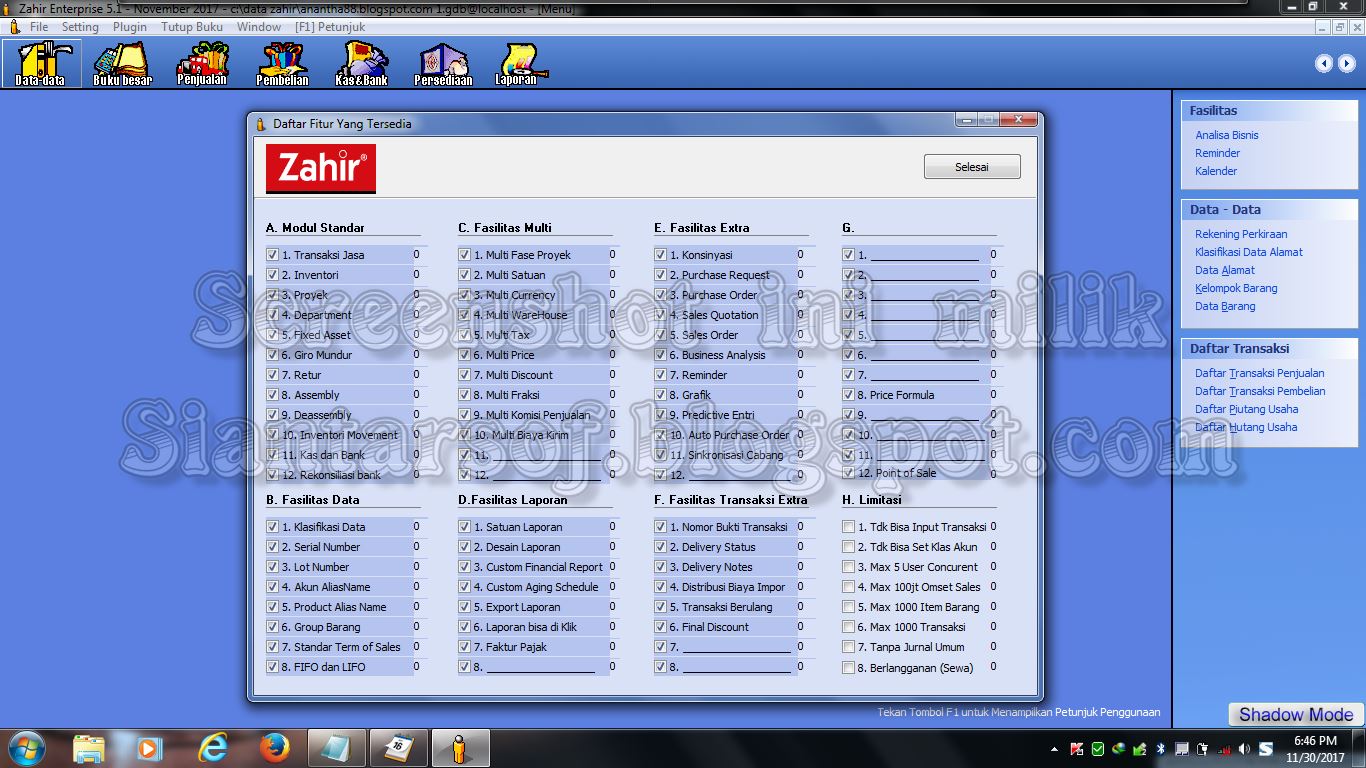
Task: Toggle the FIFO dan LIFO checkbox
Action: click(x=273, y=667)
